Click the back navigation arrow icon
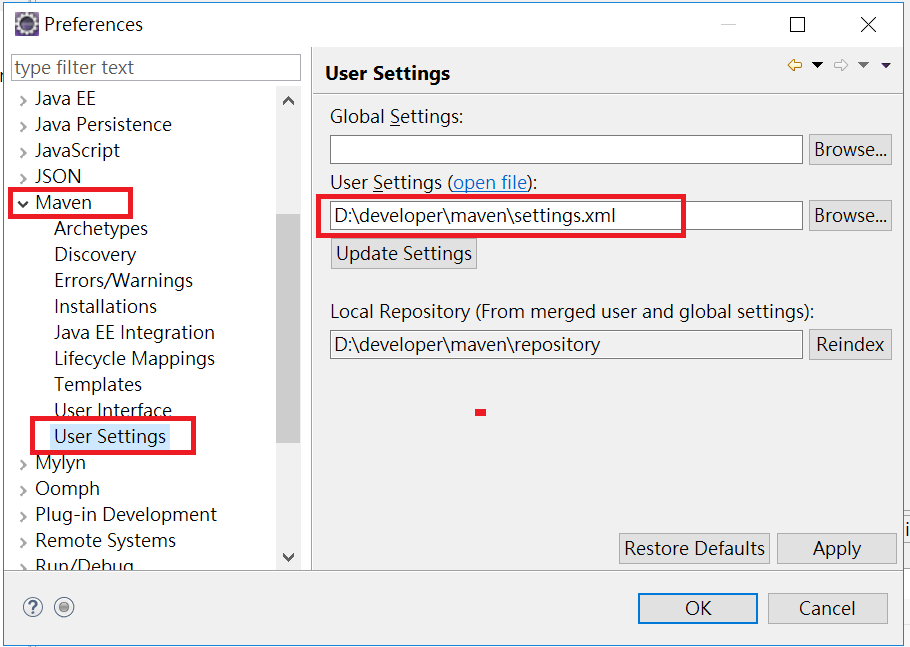This screenshot has height=647, width=910. coord(795,65)
